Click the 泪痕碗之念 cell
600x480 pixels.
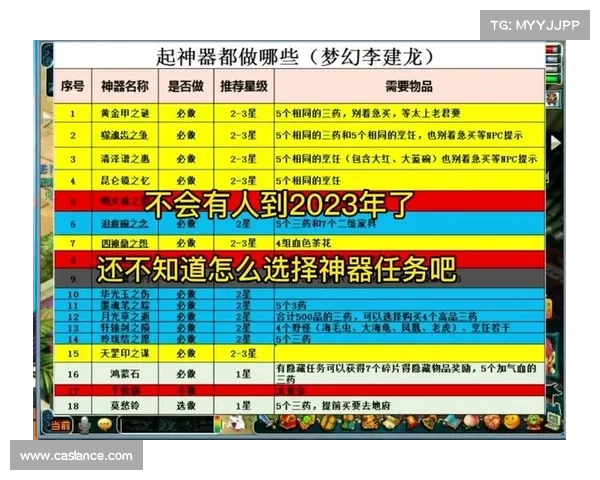125,224
